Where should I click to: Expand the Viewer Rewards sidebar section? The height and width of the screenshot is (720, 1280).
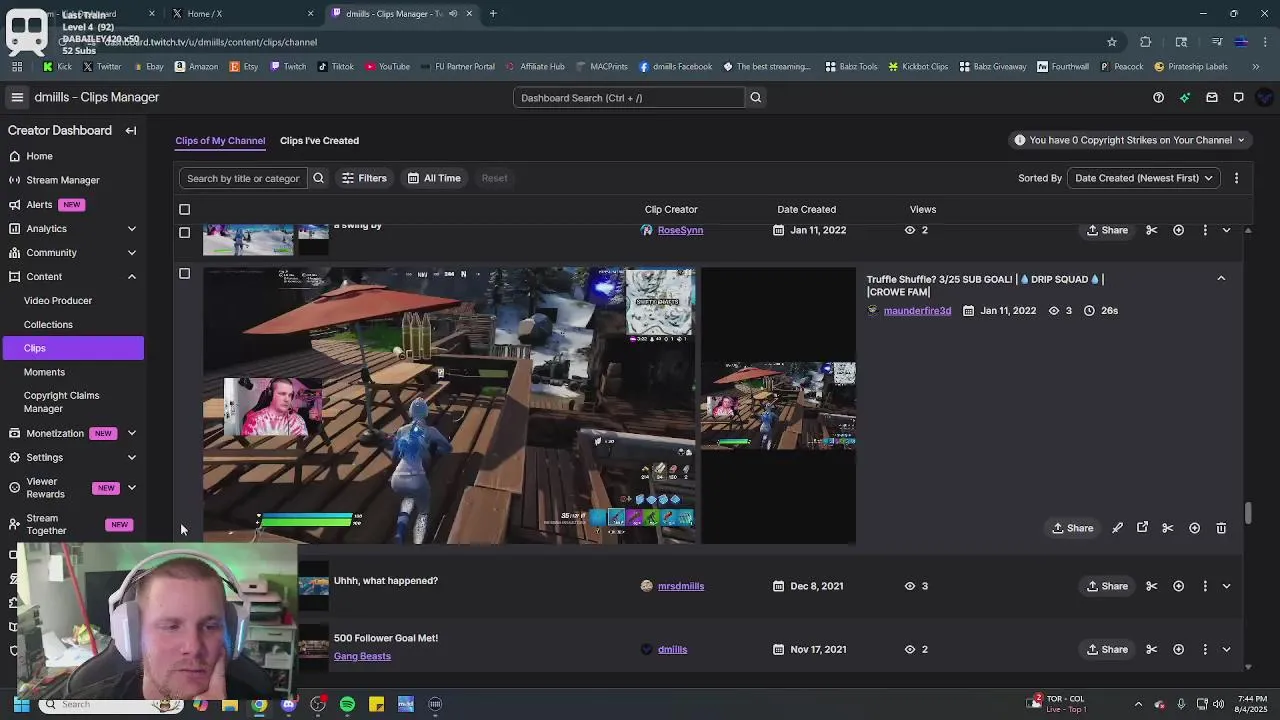tap(131, 488)
